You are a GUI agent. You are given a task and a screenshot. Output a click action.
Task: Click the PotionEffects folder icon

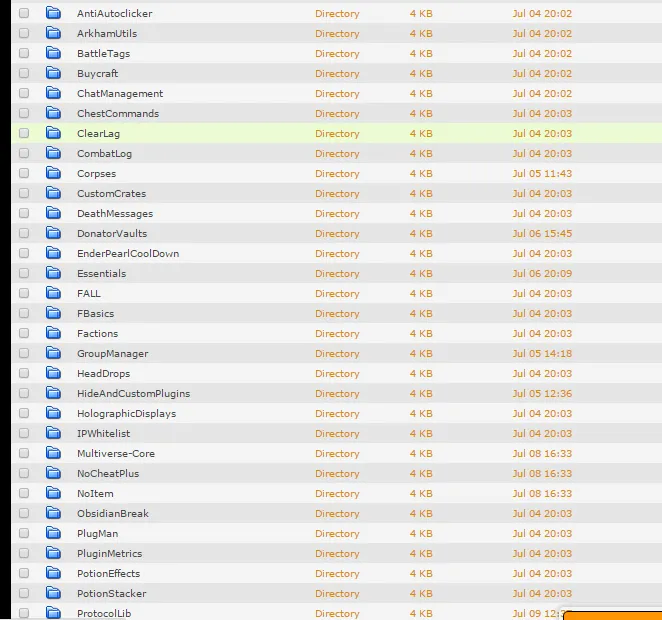(x=53, y=573)
